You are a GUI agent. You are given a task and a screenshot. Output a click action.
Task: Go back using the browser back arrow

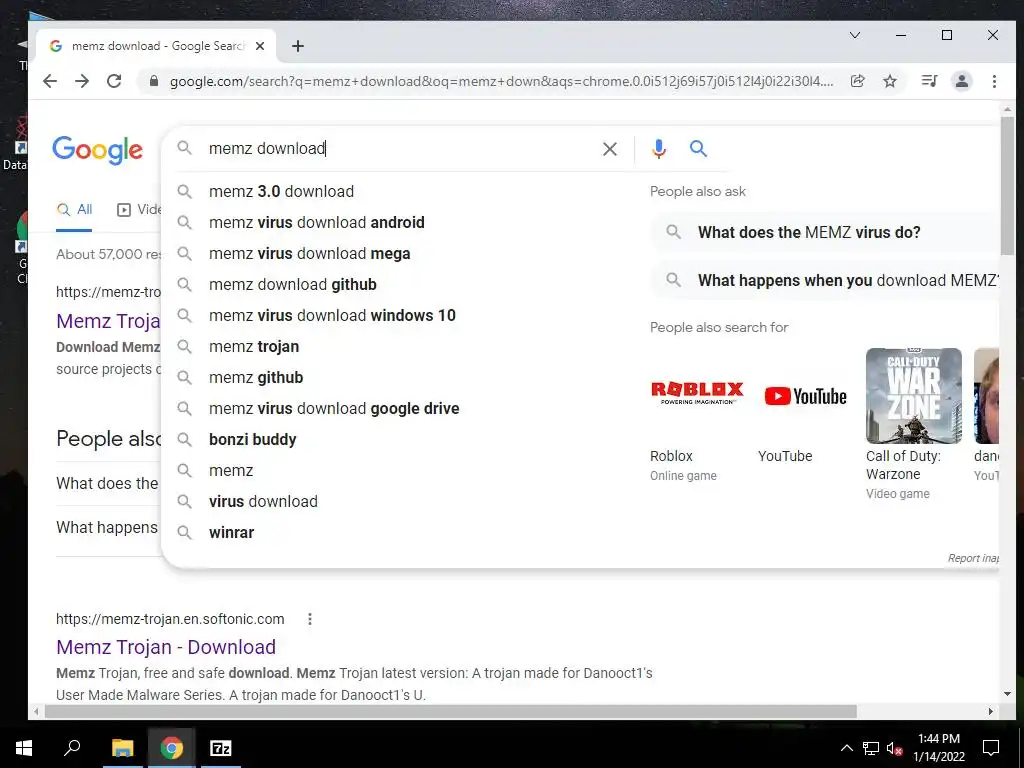(50, 81)
